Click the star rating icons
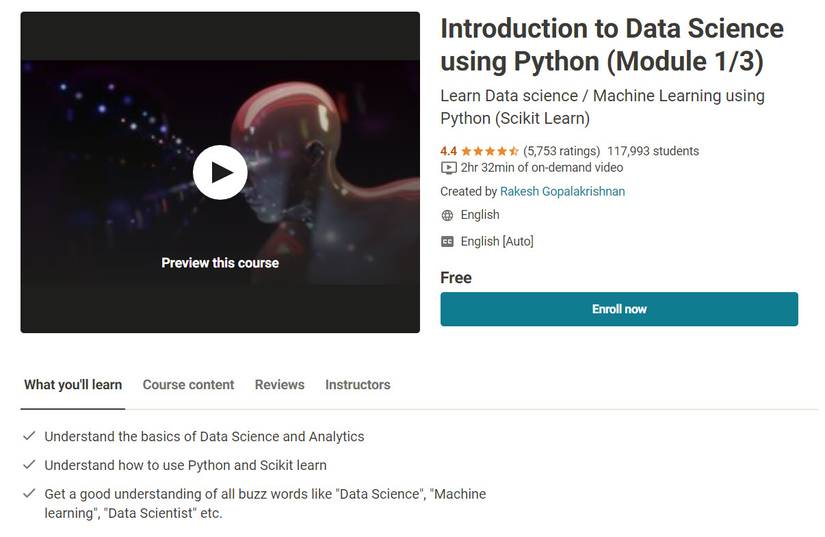Viewport: 825px width, 537px height. pos(490,151)
